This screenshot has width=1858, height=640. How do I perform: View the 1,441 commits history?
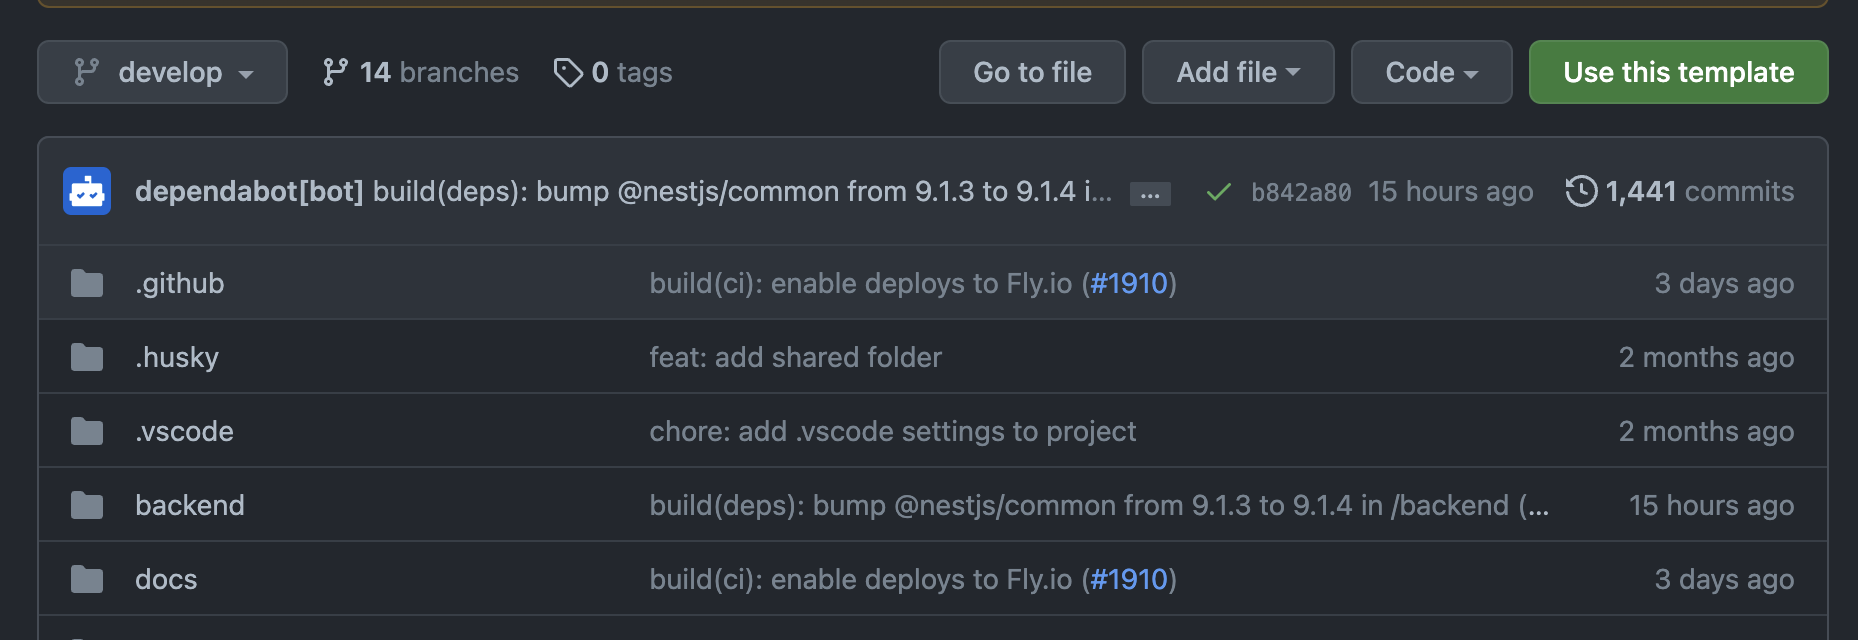pos(1698,191)
